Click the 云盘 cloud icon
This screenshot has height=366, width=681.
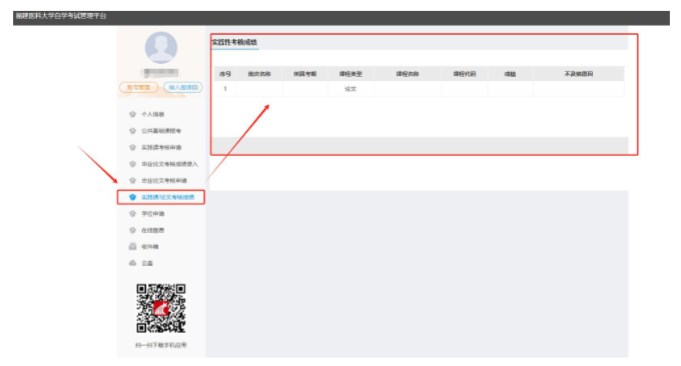tap(132, 263)
